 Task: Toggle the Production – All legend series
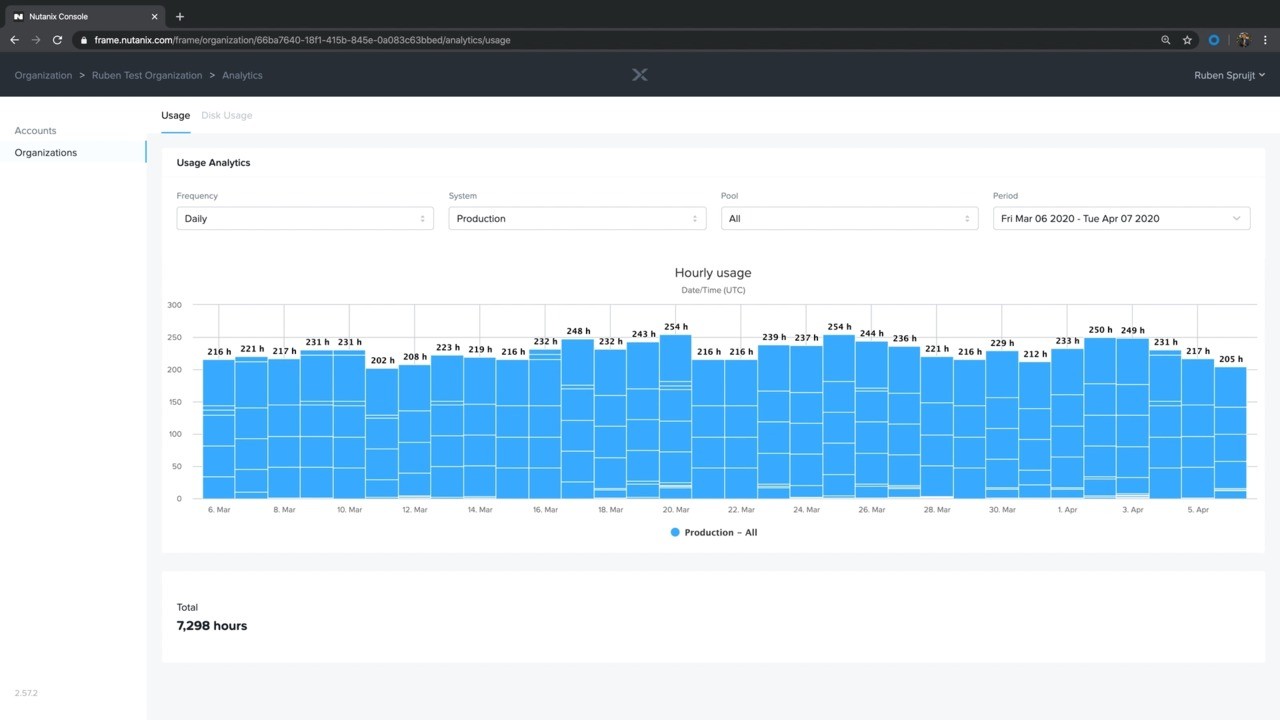coord(714,533)
